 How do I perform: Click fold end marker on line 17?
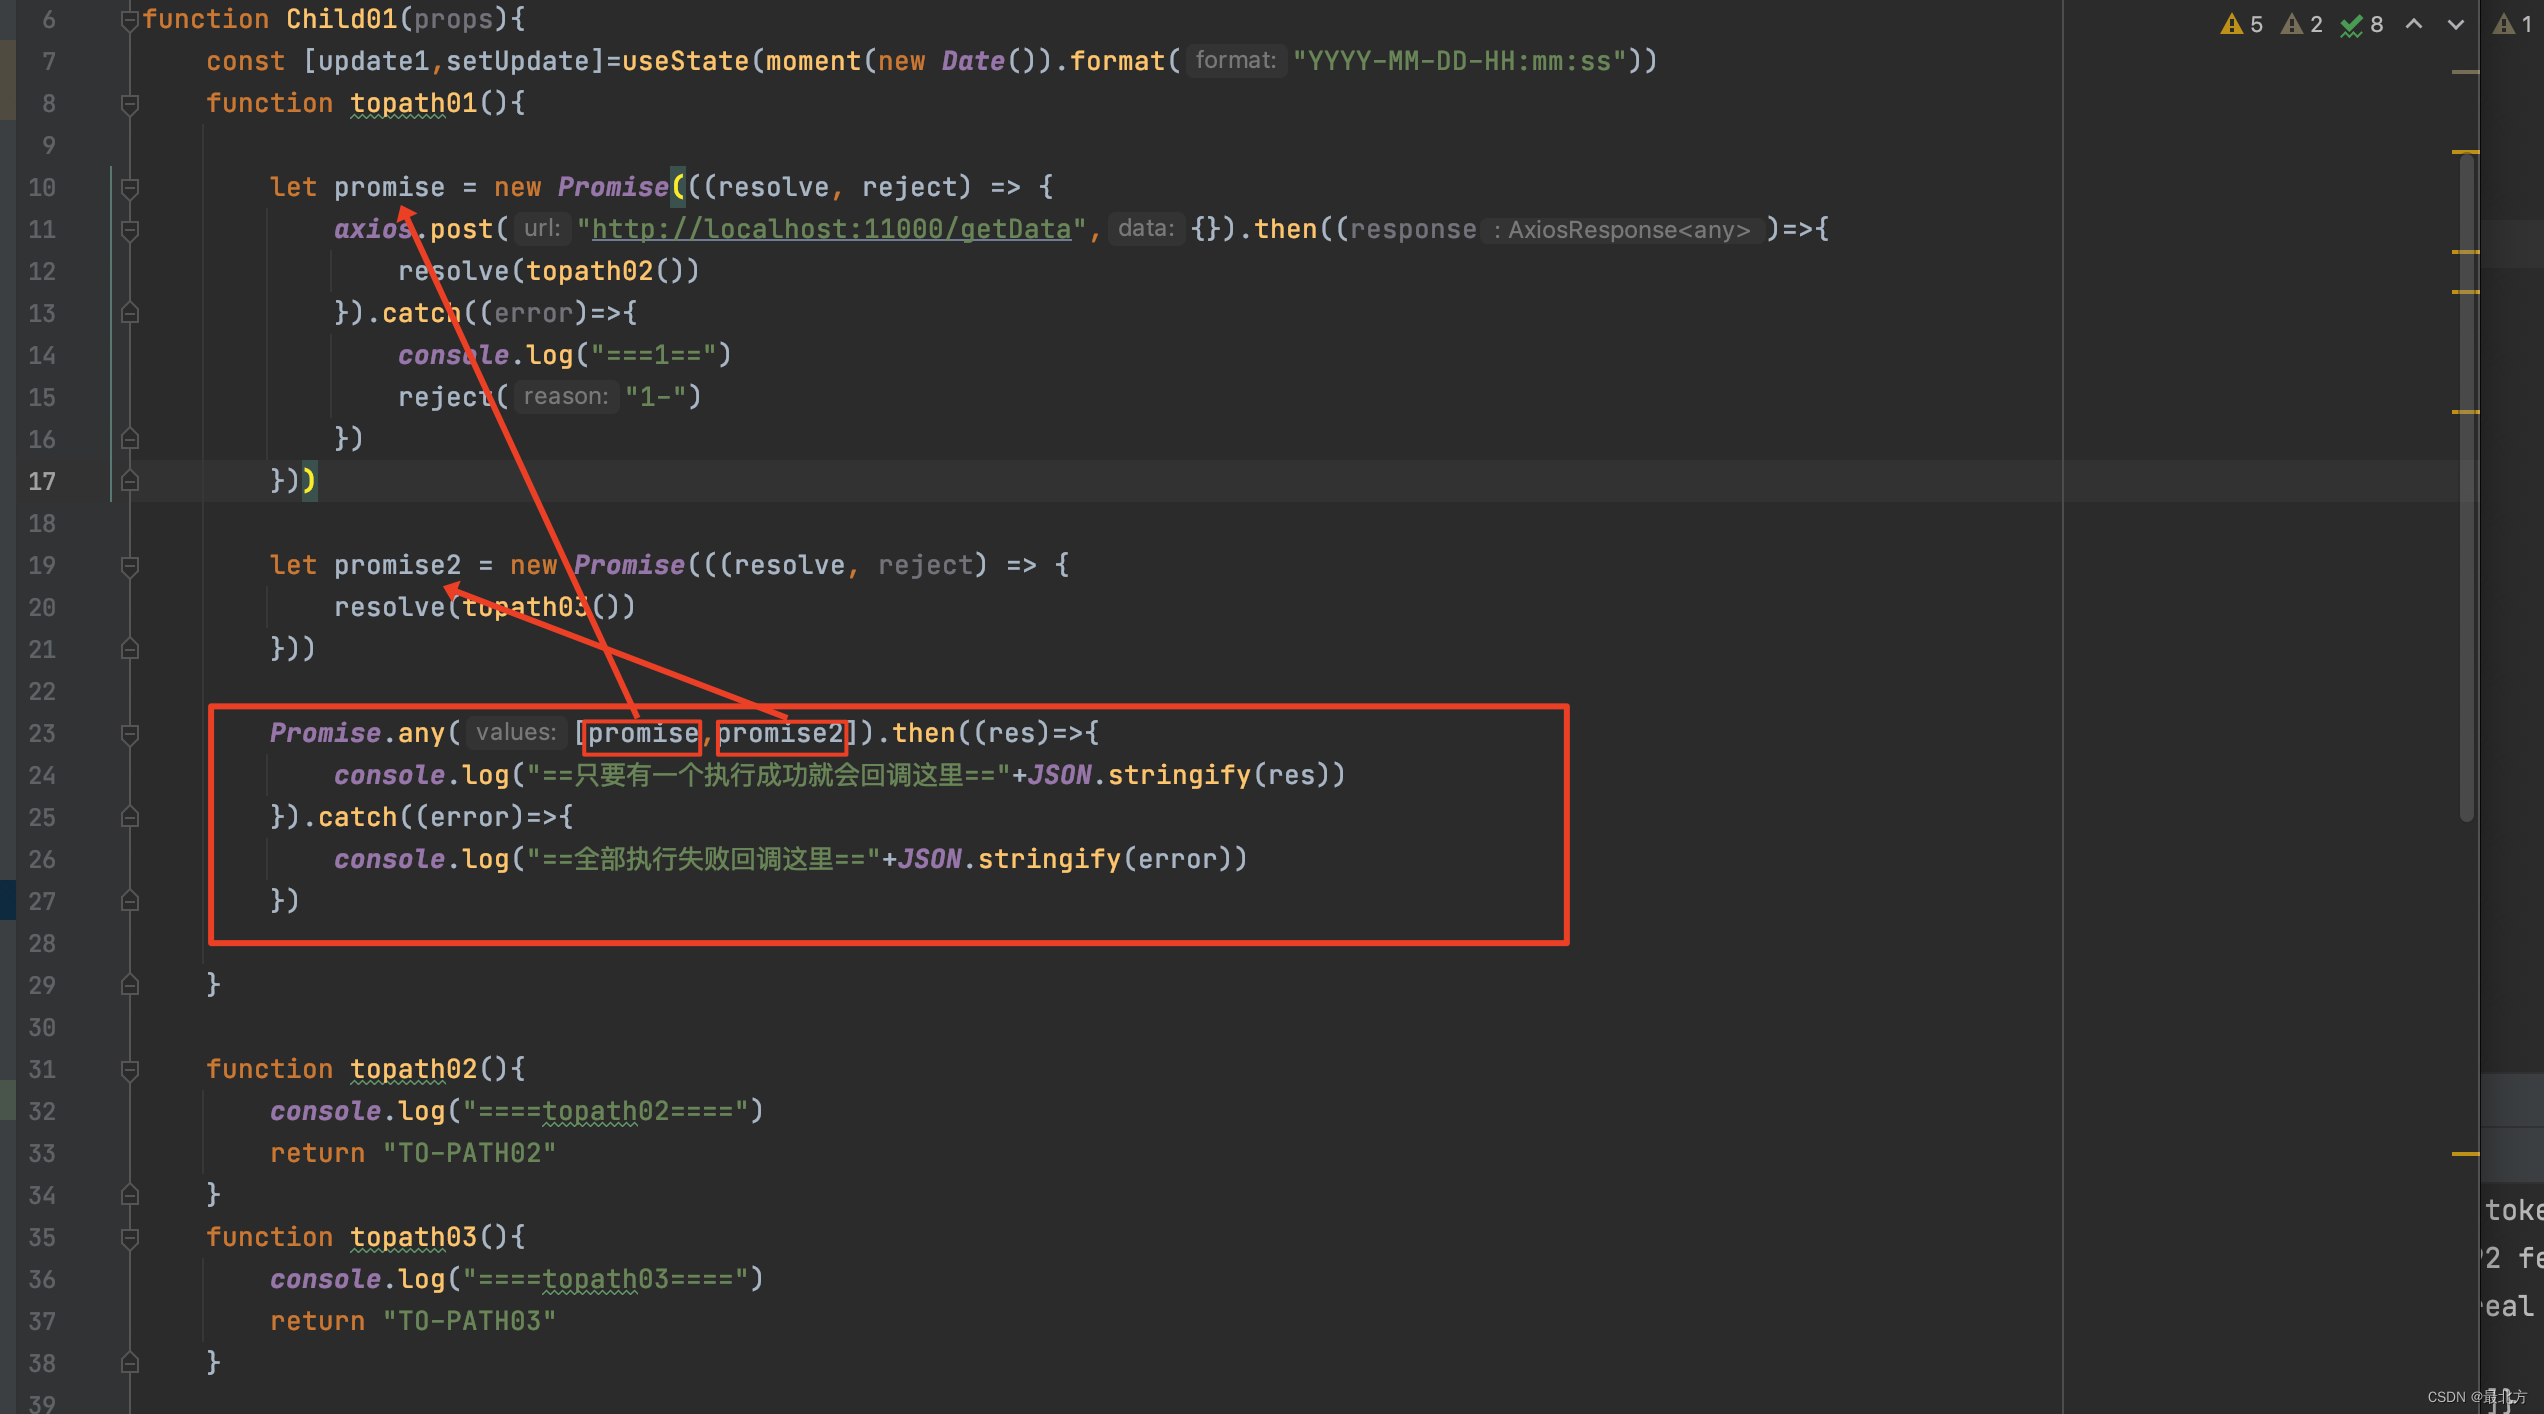click(129, 481)
